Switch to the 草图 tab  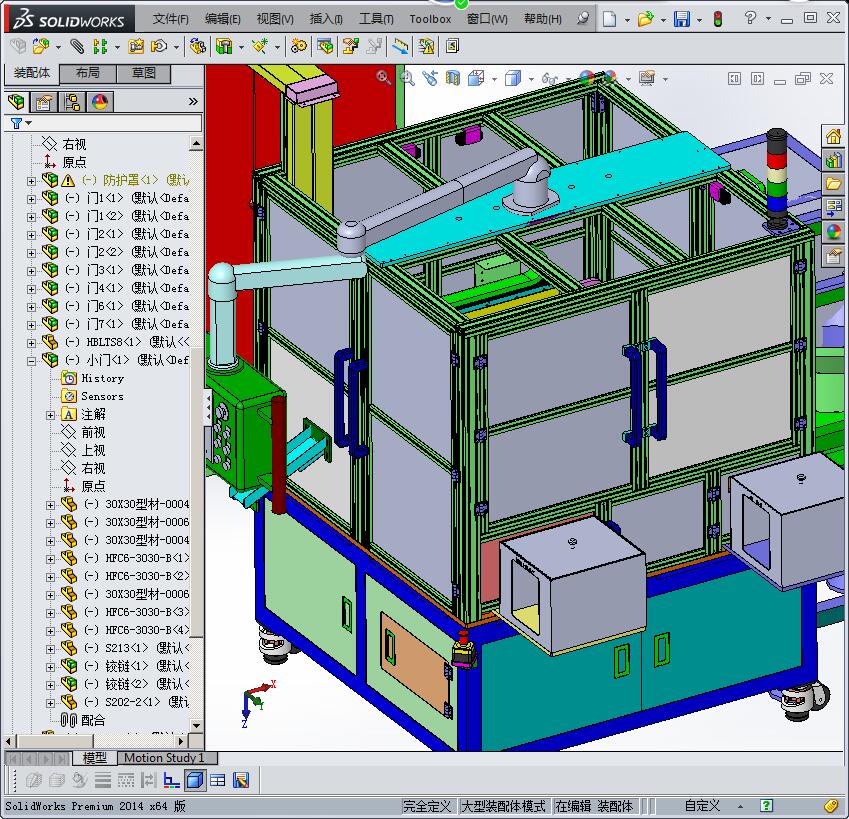pyautogui.click(x=143, y=73)
